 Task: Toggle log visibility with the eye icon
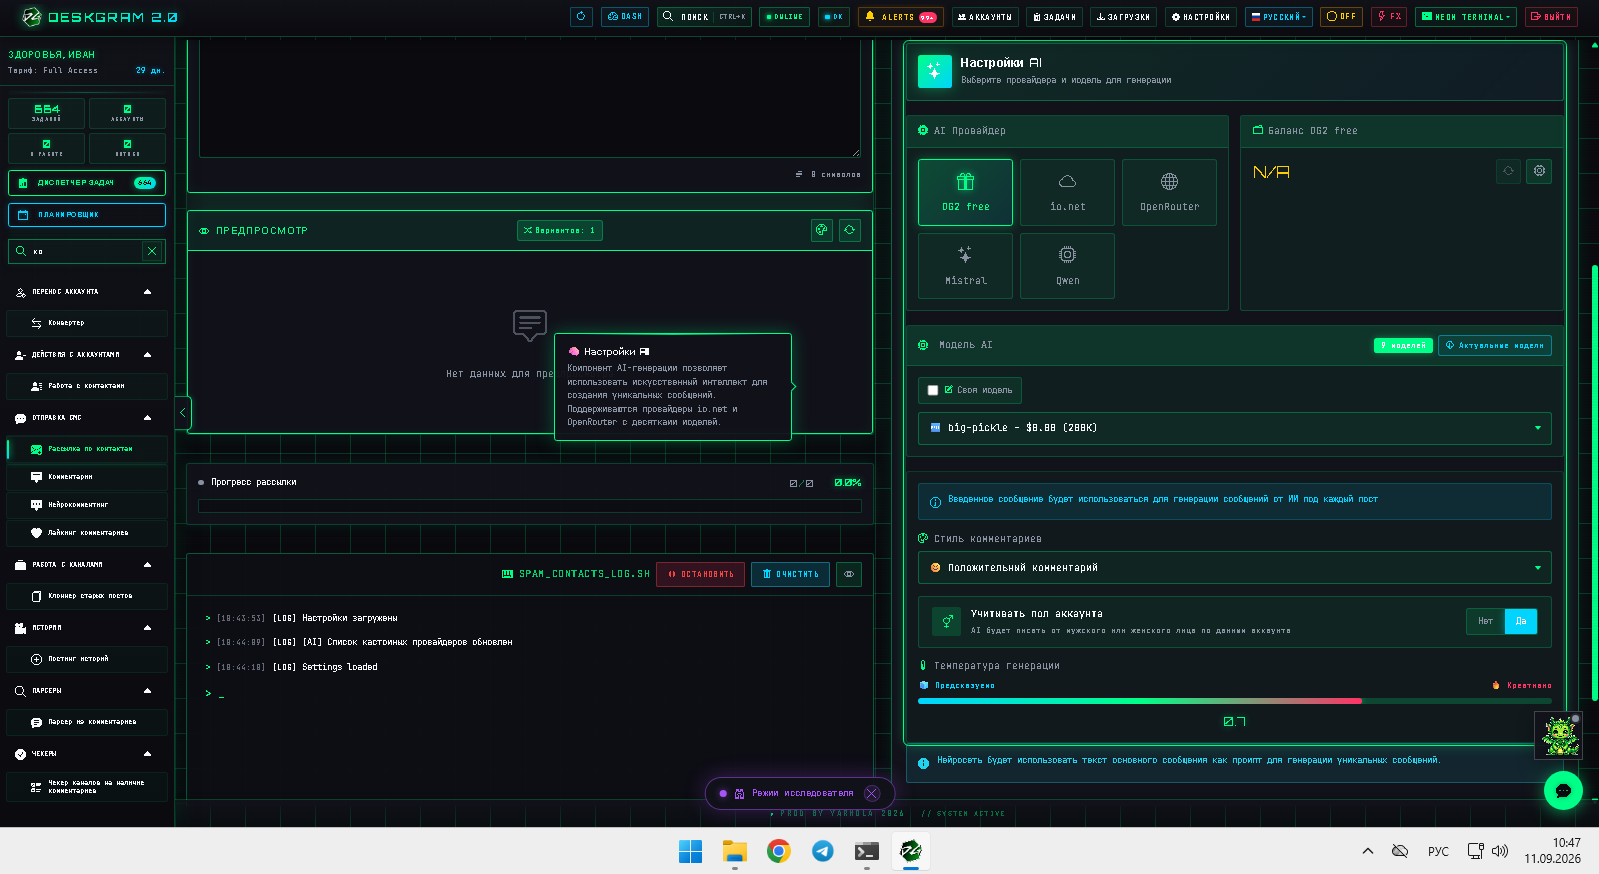coord(849,574)
